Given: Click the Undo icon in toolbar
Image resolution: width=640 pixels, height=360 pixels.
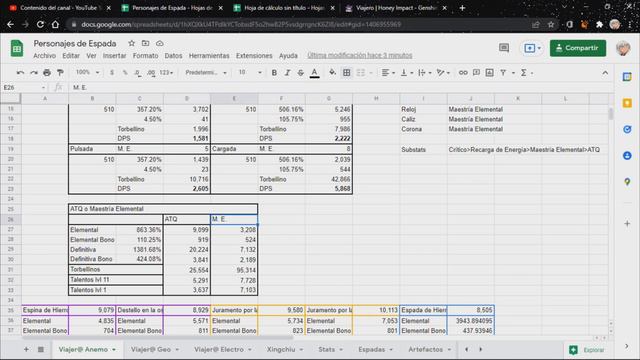Looking at the screenshot, I should coord(20,73).
